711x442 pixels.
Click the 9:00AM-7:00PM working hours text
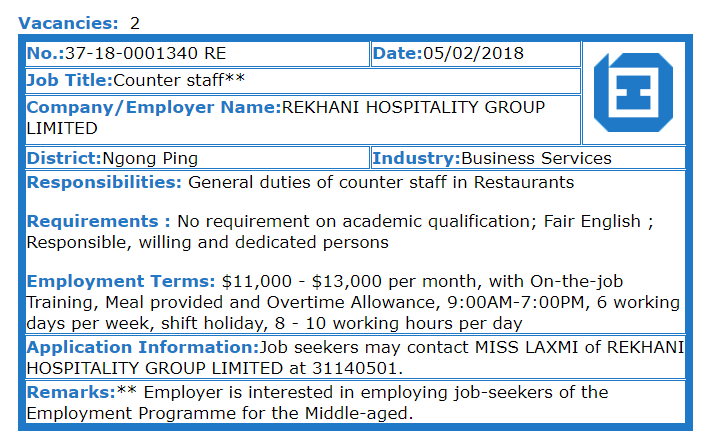click(x=516, y=302)
